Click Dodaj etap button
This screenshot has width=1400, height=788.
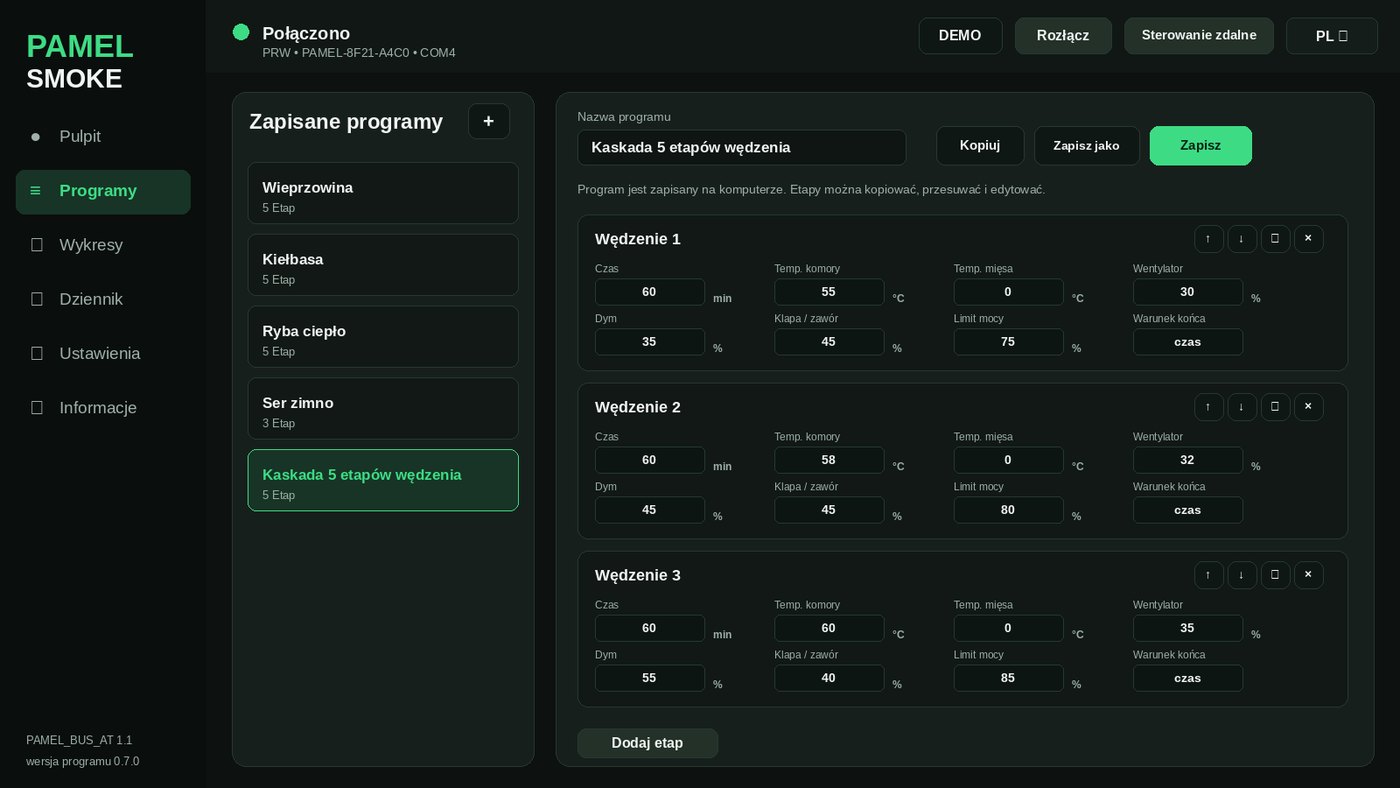pos(647,743)
